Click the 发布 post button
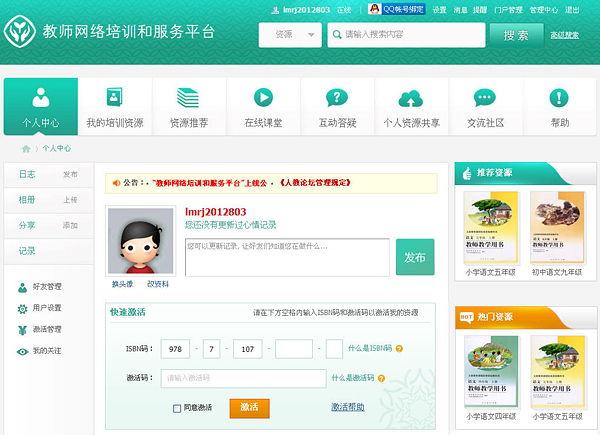Screen dimensions: 600x435 (x=415, y=257)
